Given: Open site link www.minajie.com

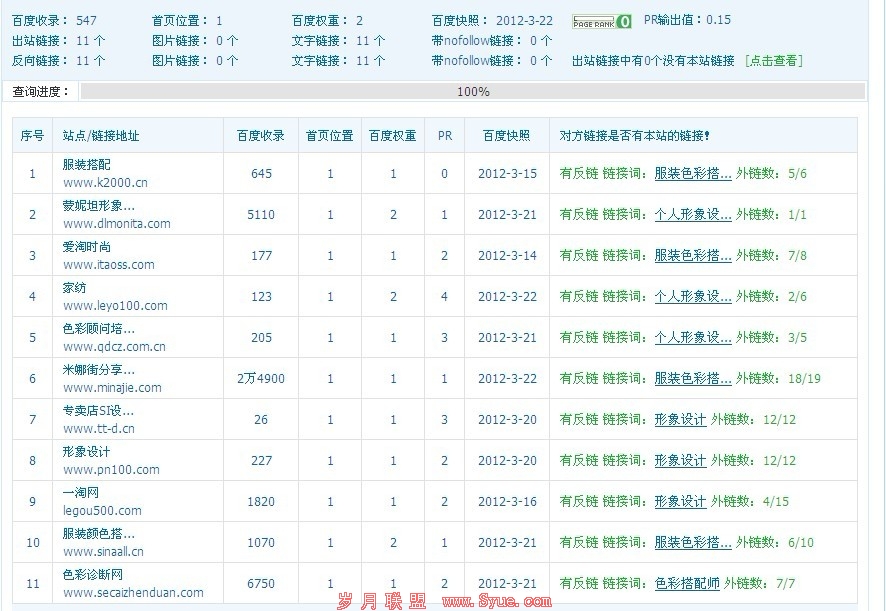Looking at the screenshot, I should (x=112, y=388).
